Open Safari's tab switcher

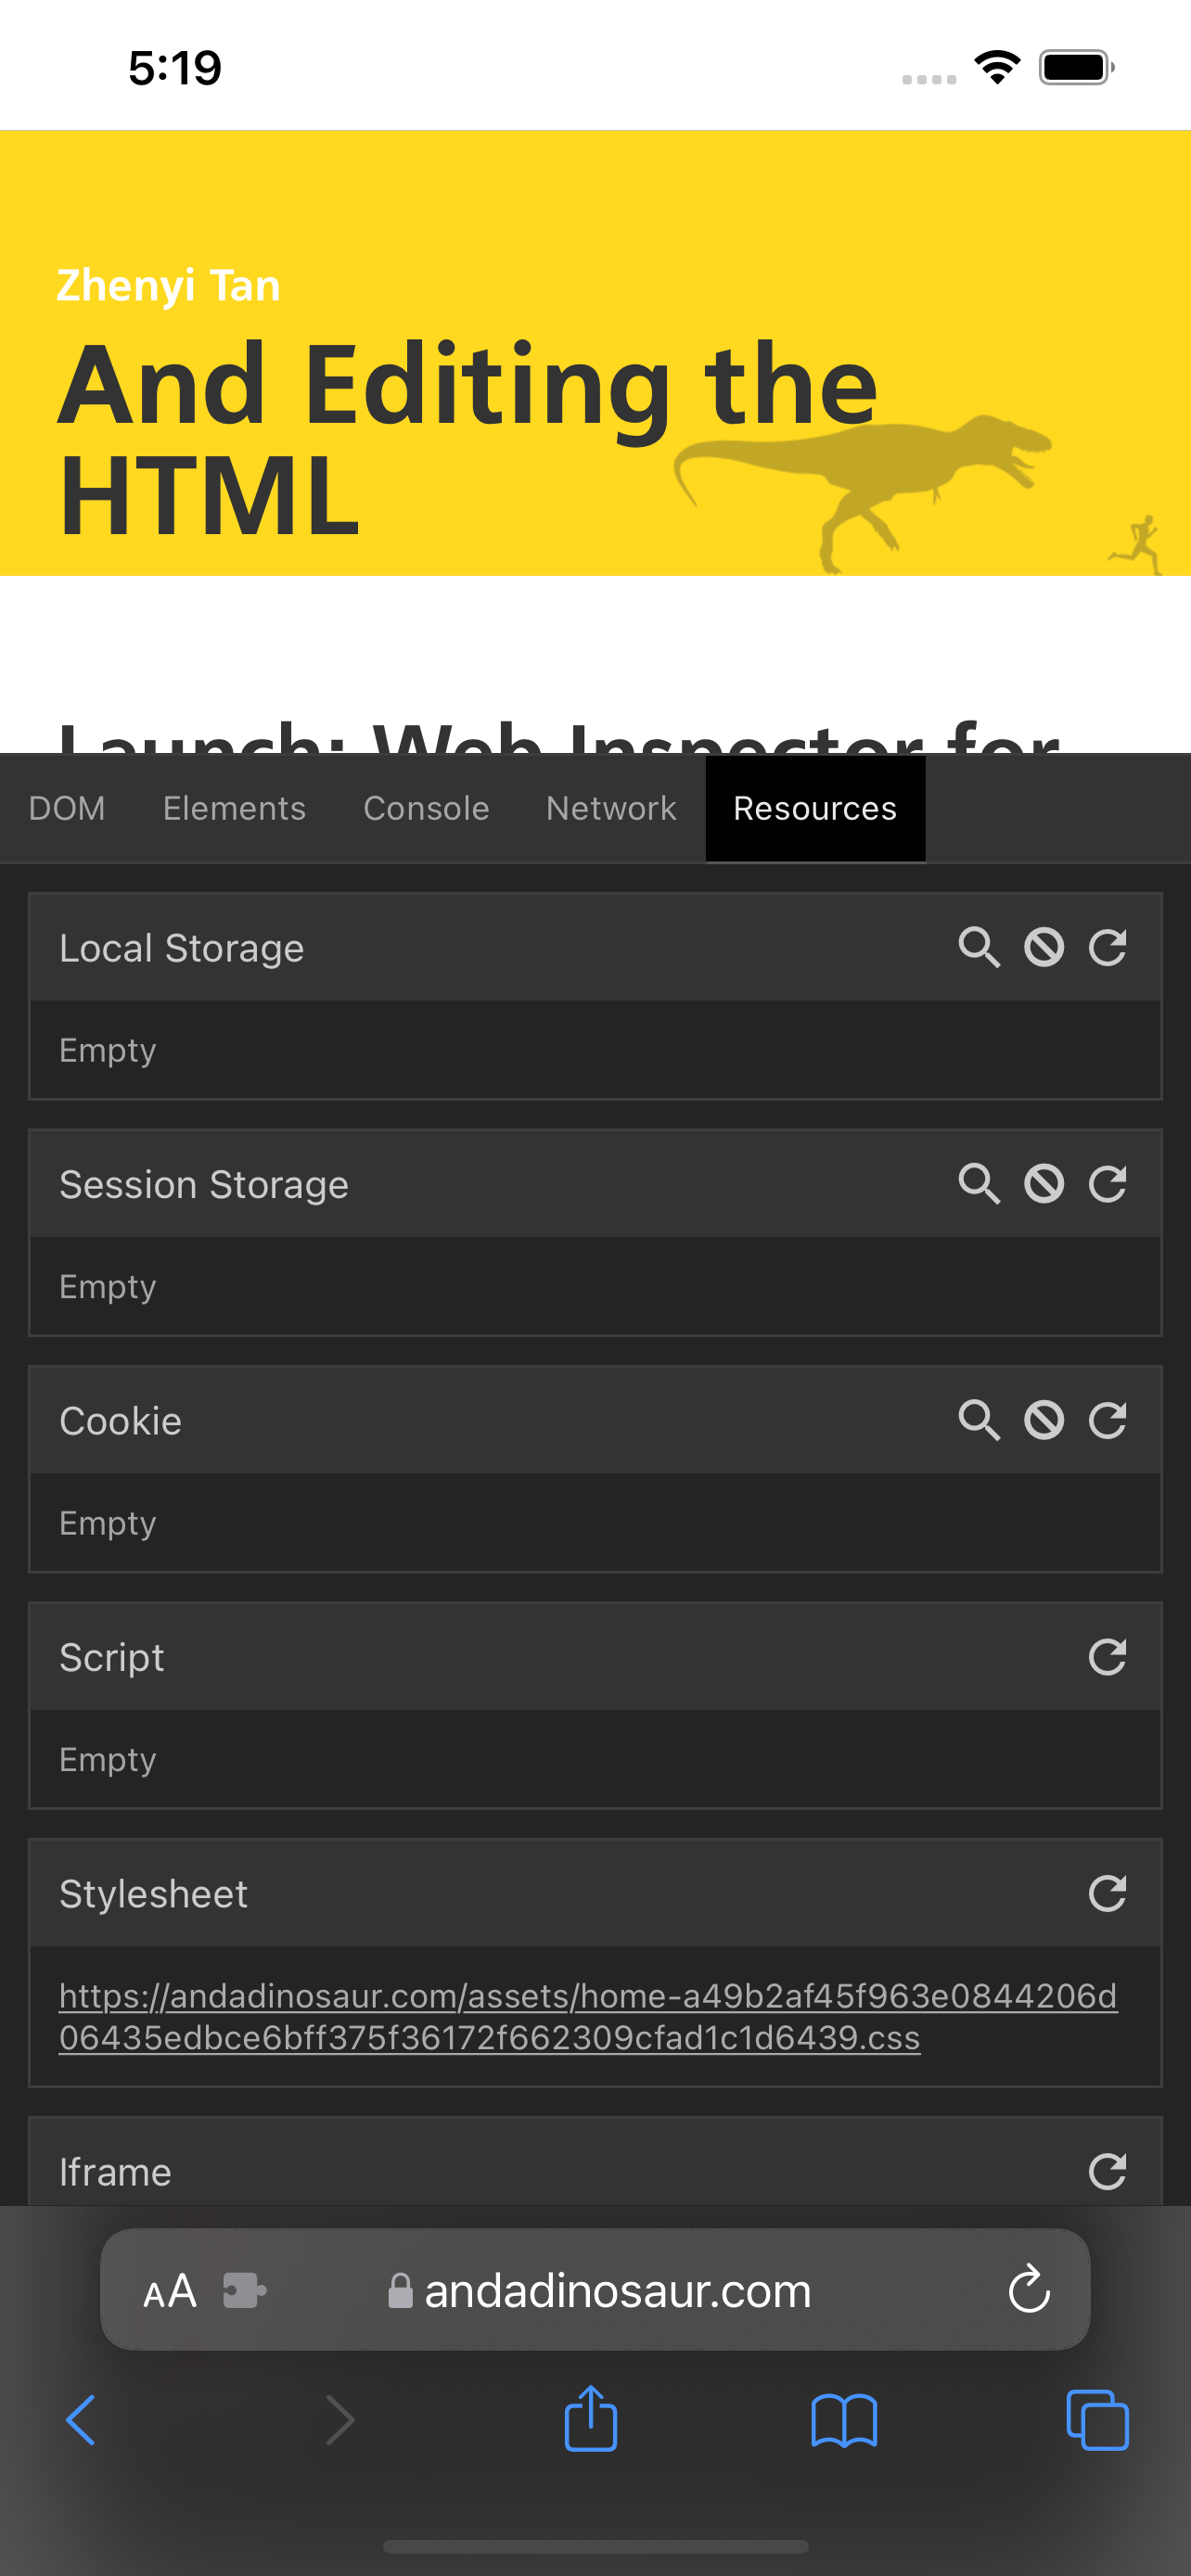1097,2419
